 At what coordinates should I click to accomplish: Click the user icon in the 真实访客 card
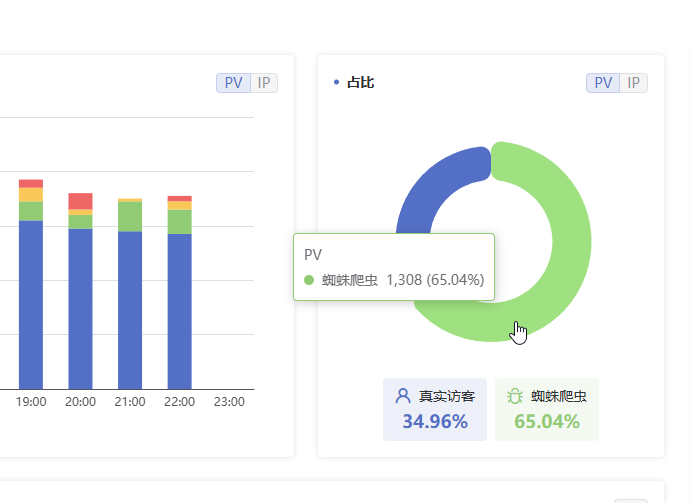(x=403, y=396)
